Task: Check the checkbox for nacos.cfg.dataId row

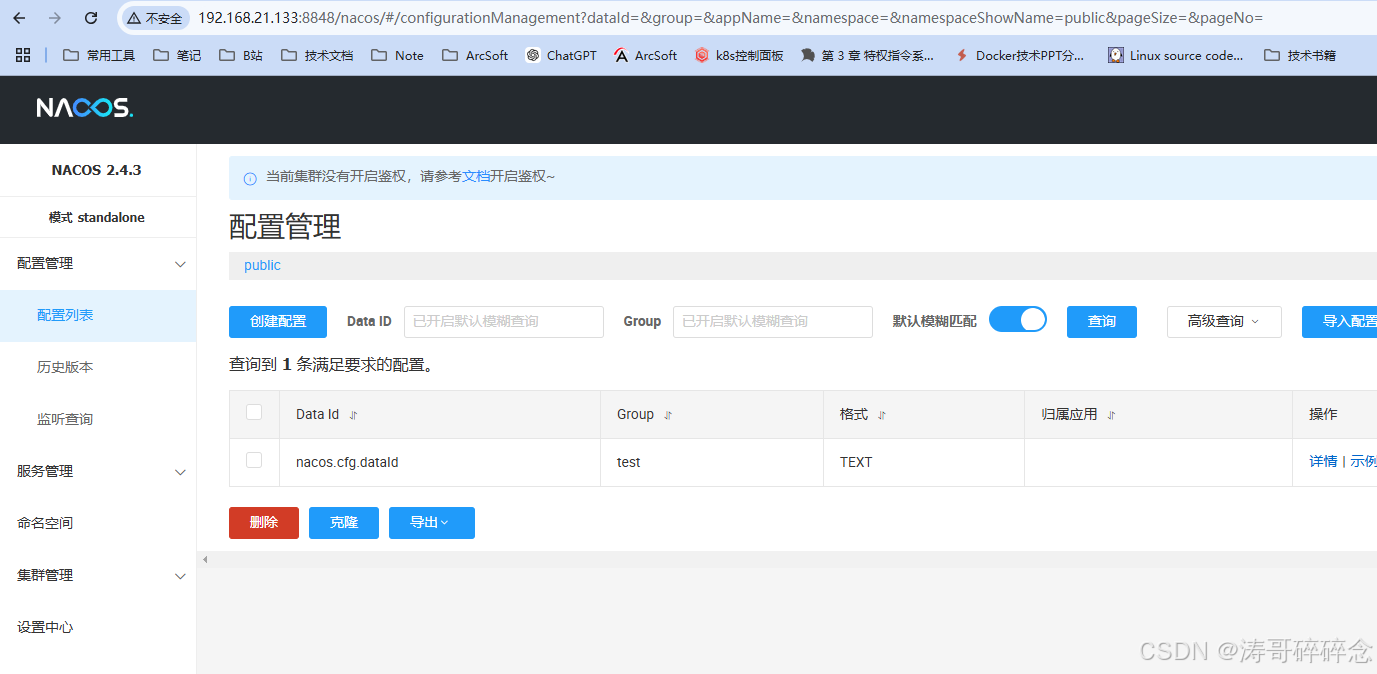Action: click(253, 460)
